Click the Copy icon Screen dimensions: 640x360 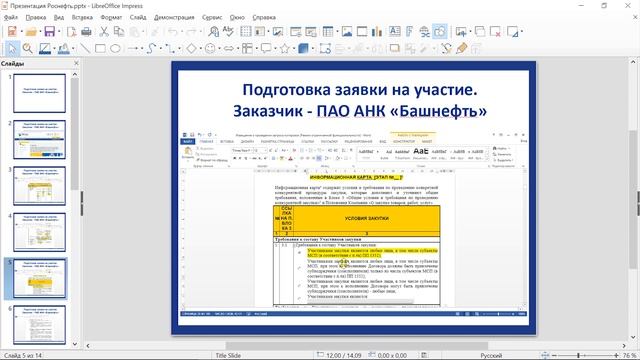coord(119,31)
